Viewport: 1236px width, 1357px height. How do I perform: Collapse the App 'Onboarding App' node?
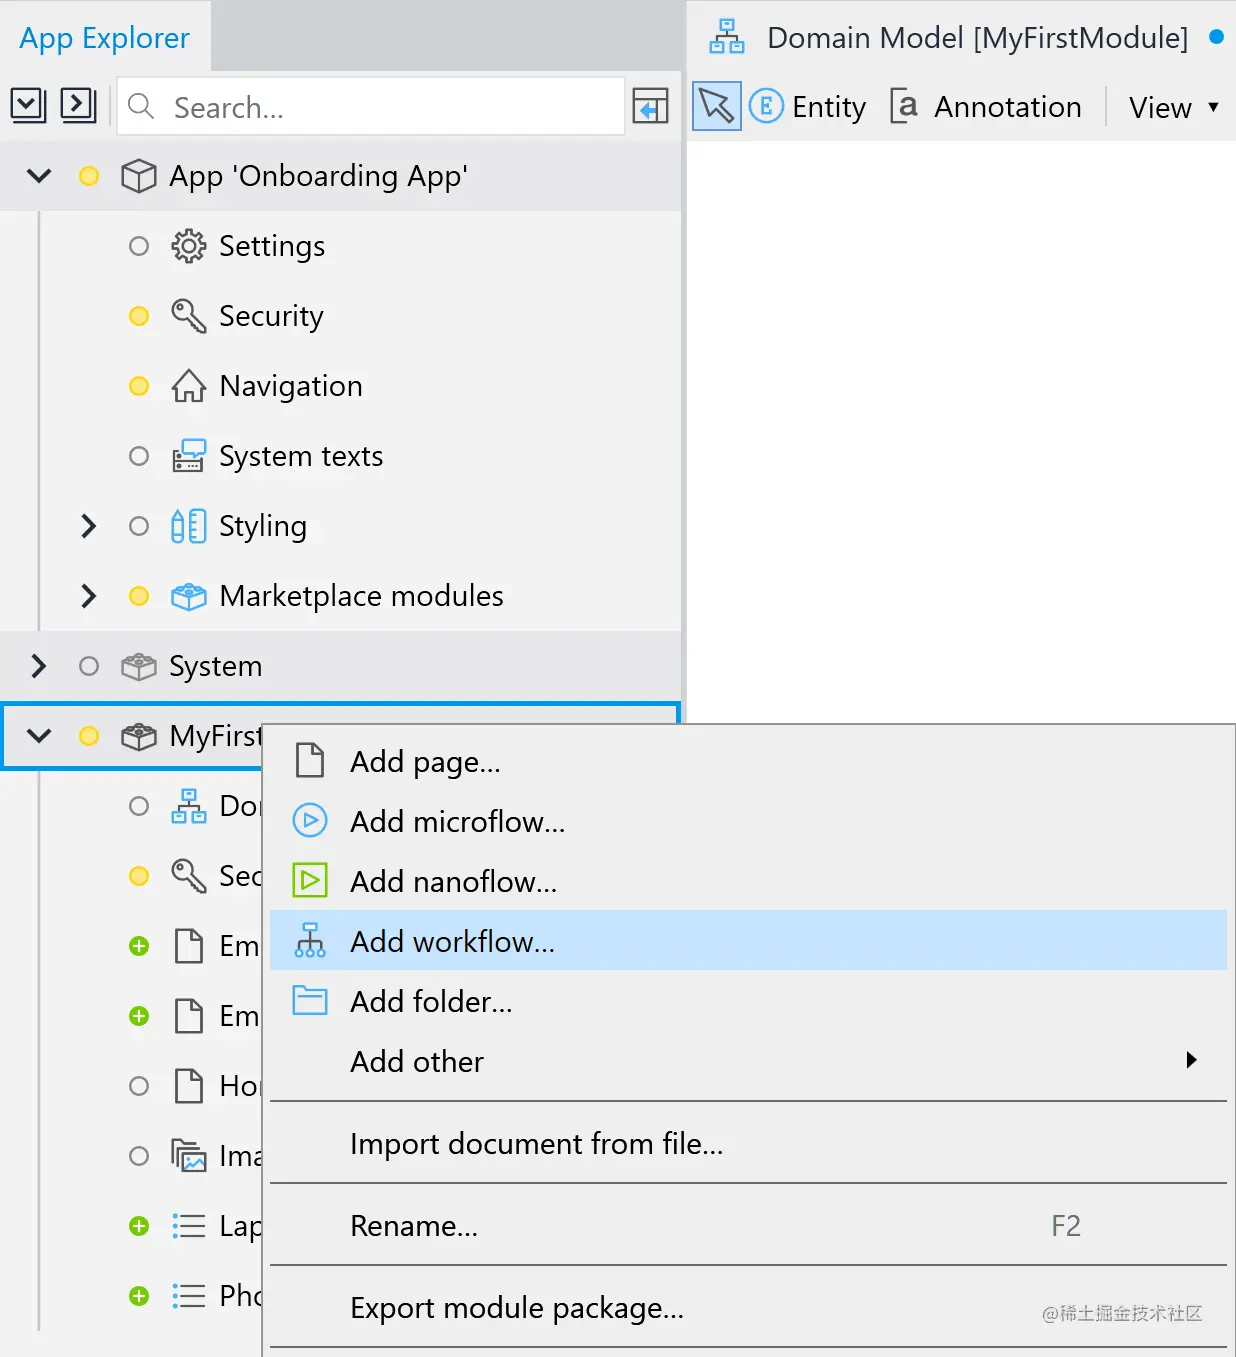(x=39, y=176)
